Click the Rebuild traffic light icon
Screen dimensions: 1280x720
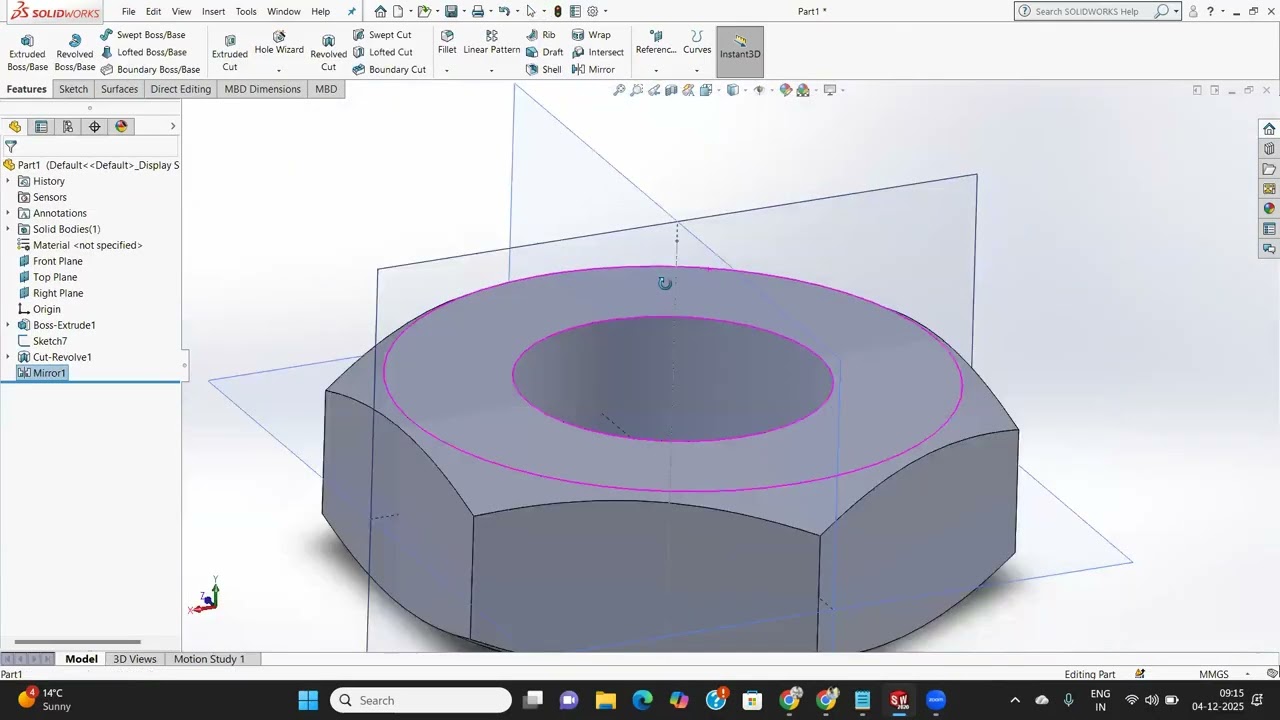click(x=558, y=11)
